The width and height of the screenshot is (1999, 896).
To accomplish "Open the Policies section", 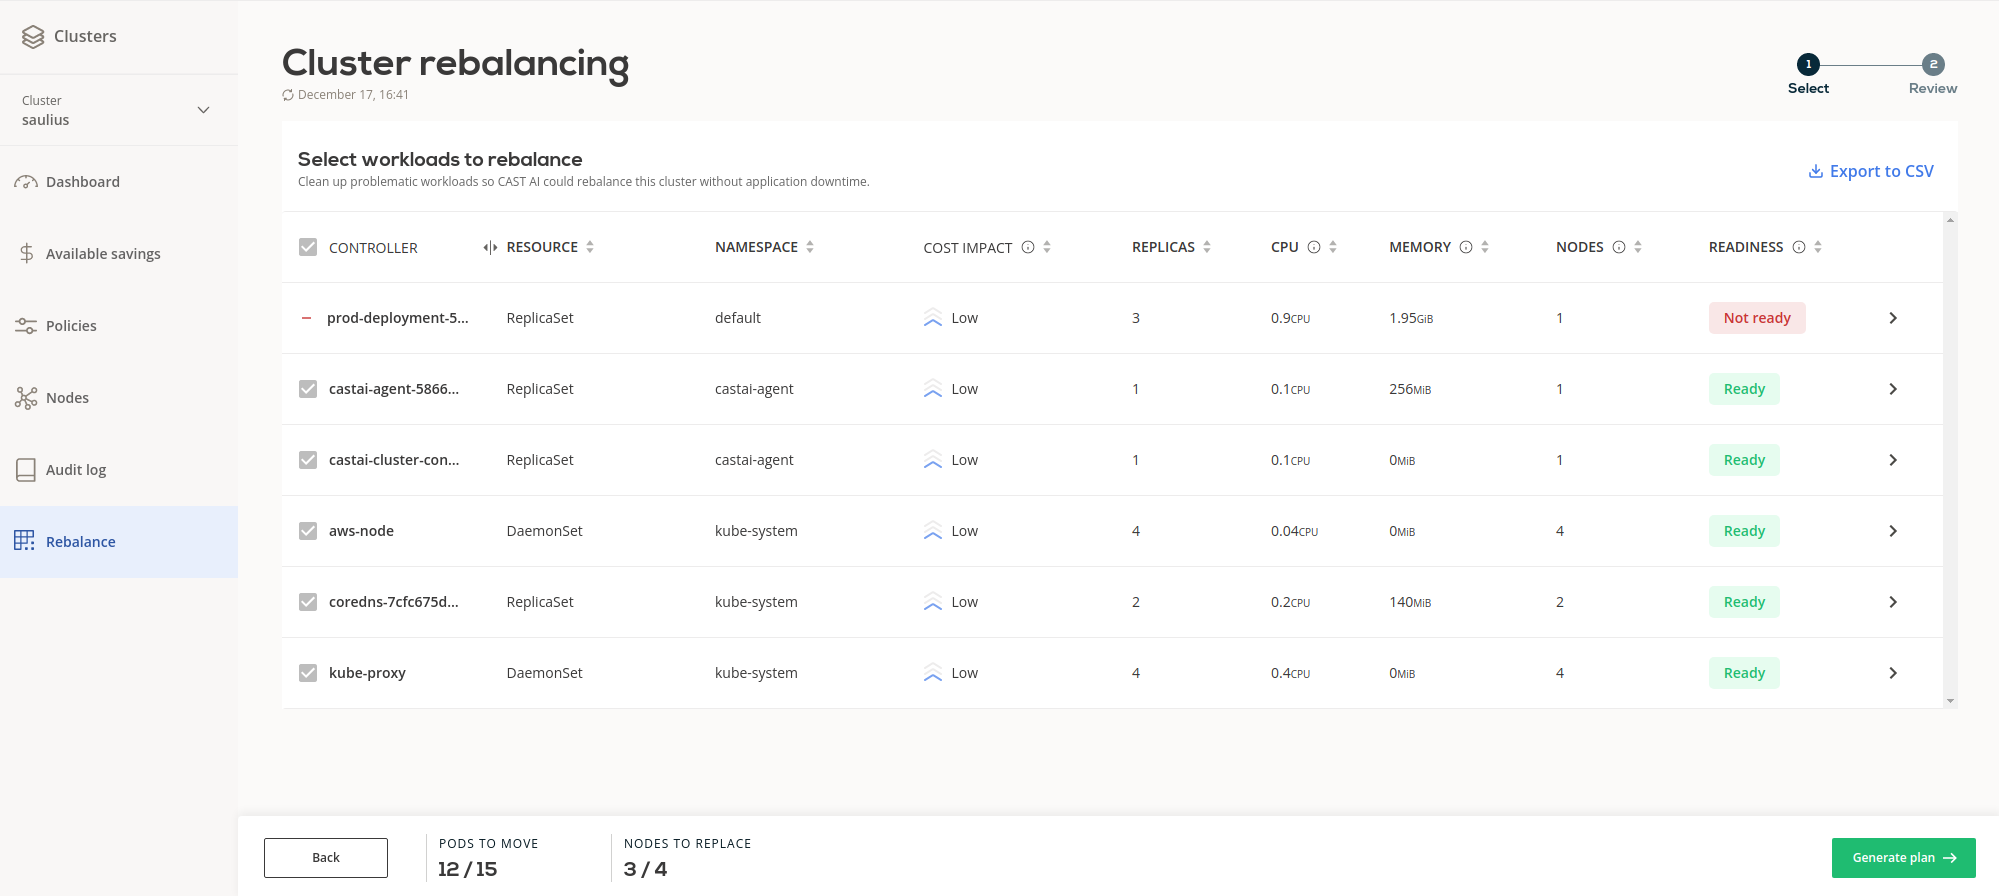I will tap(119, 326).
